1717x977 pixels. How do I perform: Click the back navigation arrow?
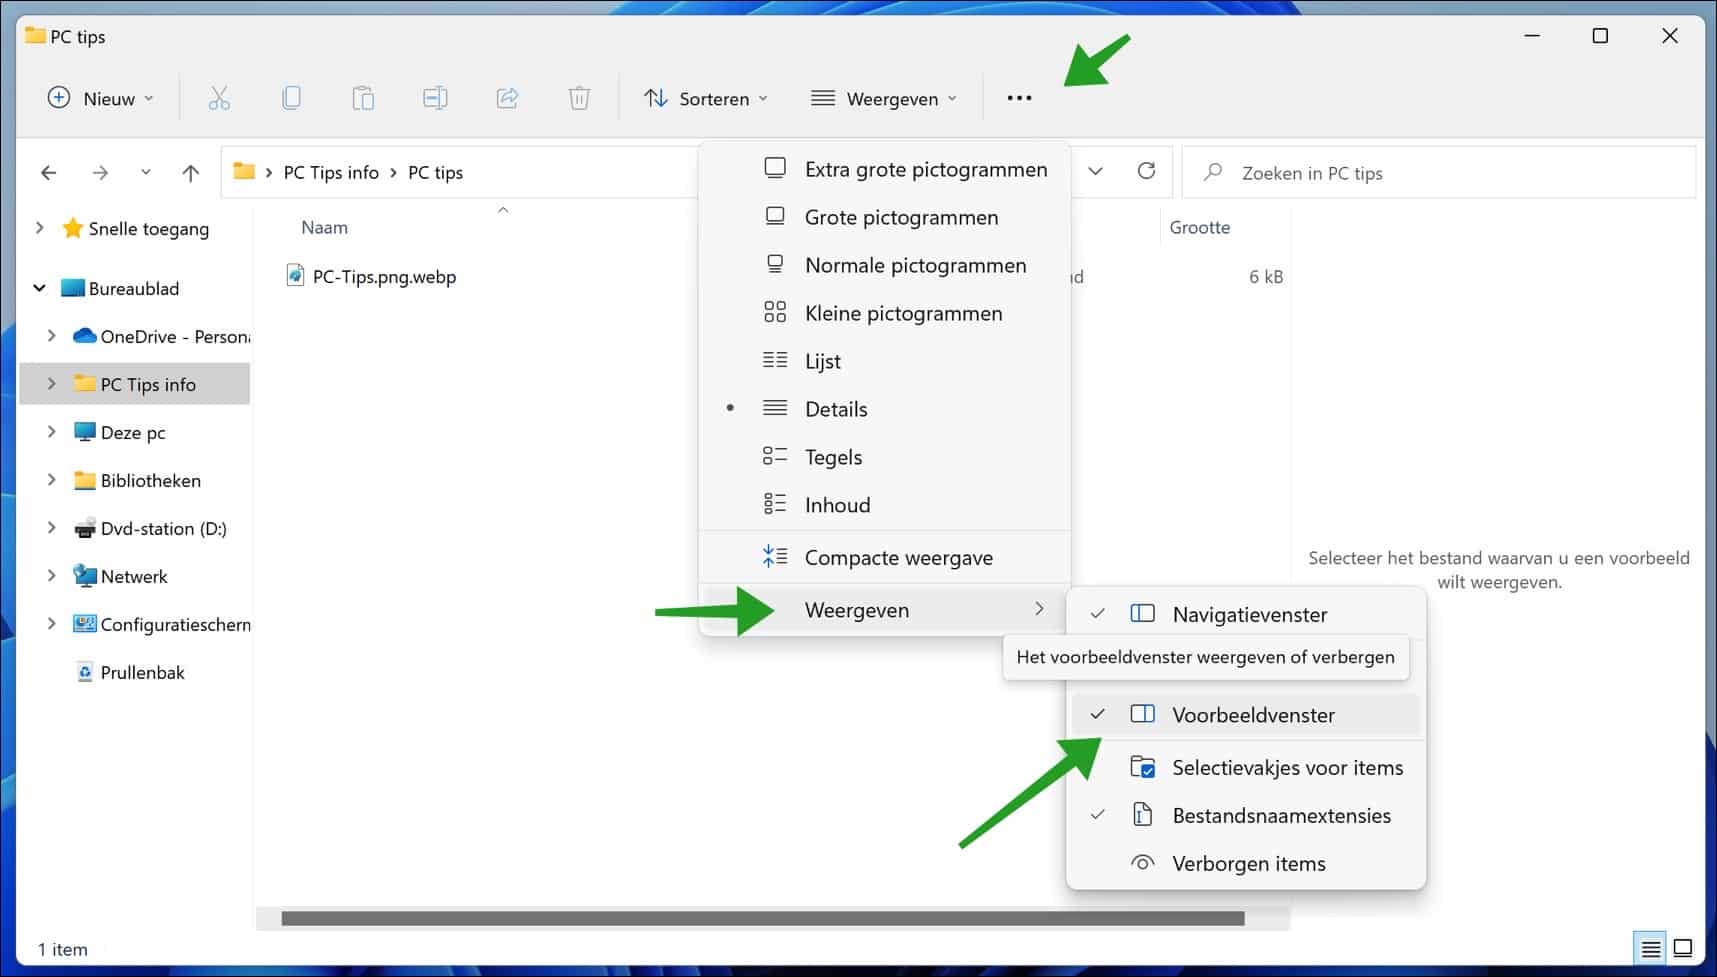click(48, 171)
